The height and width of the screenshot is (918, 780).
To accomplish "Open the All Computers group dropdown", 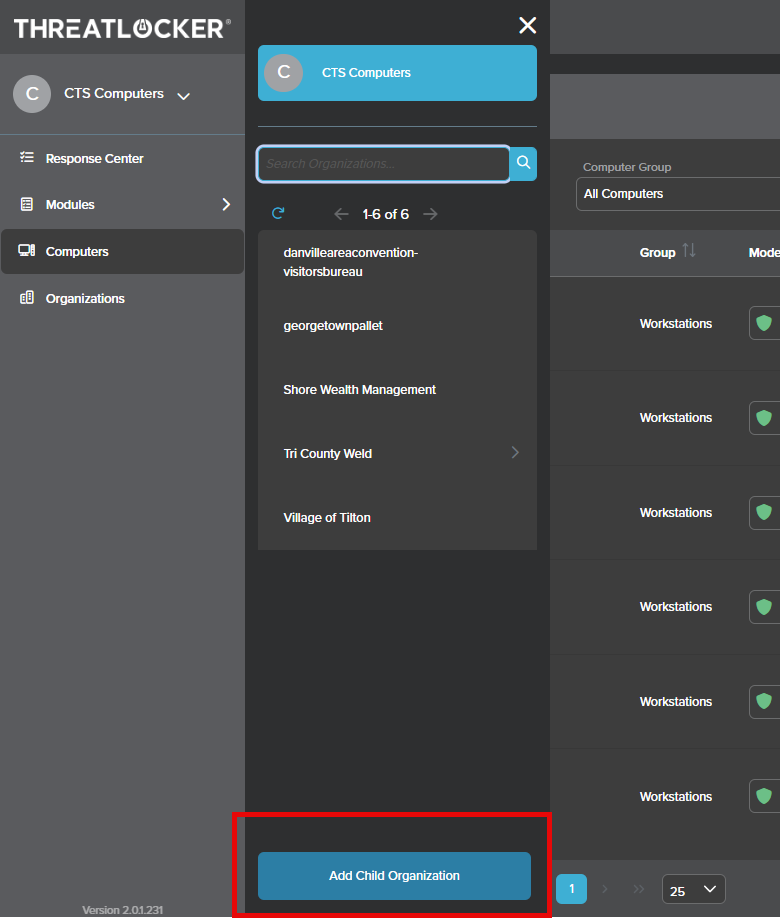I will 678,194.
